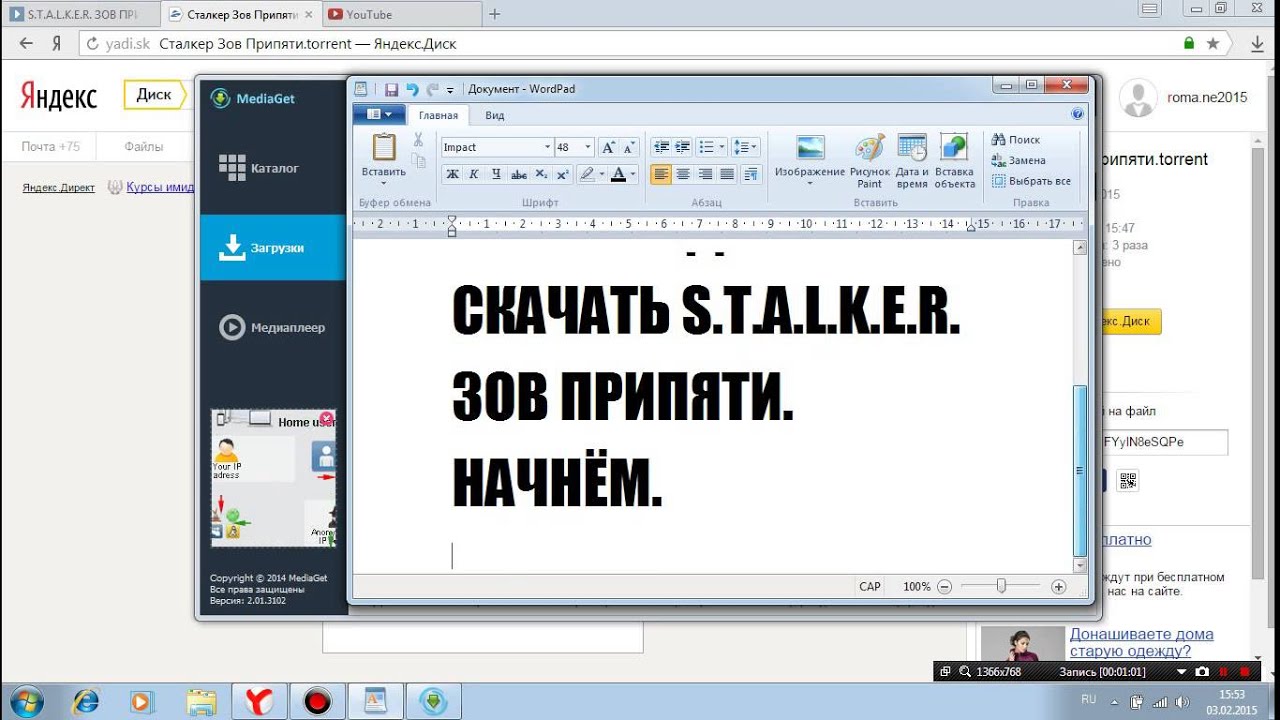Click the zoom in plus button in WordPad
Viewport: 1280px width, 720px height.
pos(1059,587)
